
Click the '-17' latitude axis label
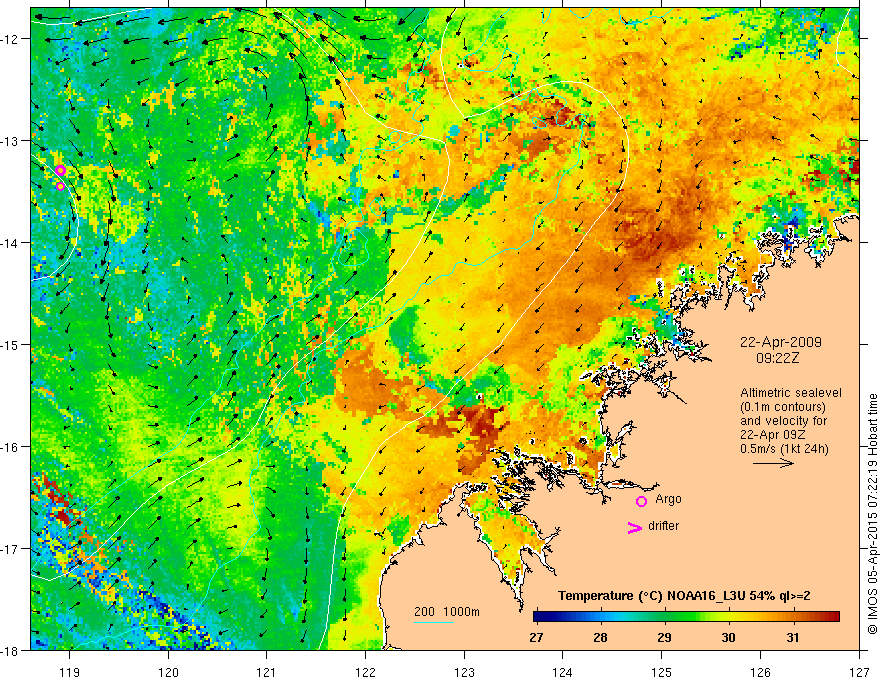pyautogui.click(x=10, y=548)
